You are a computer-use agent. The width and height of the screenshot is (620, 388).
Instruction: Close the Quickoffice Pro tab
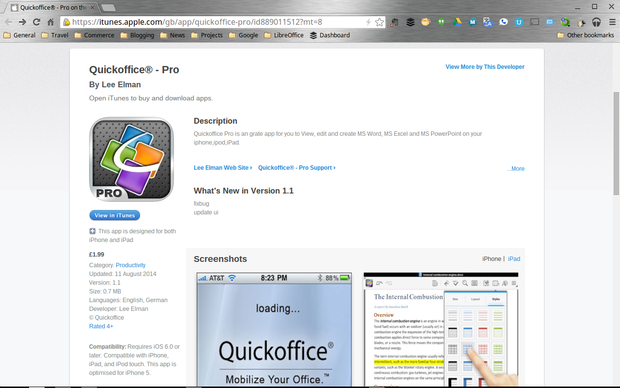click(93, 8)
